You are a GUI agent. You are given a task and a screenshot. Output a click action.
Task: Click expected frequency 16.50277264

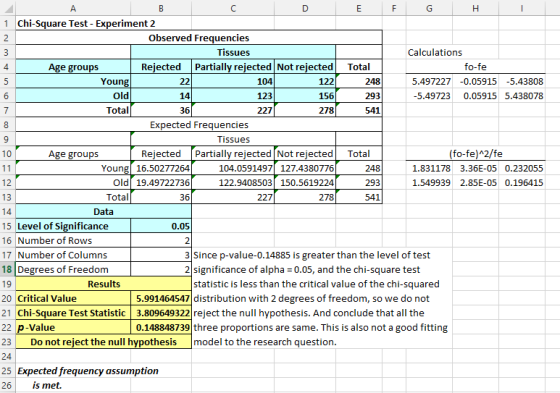[161, 168]
